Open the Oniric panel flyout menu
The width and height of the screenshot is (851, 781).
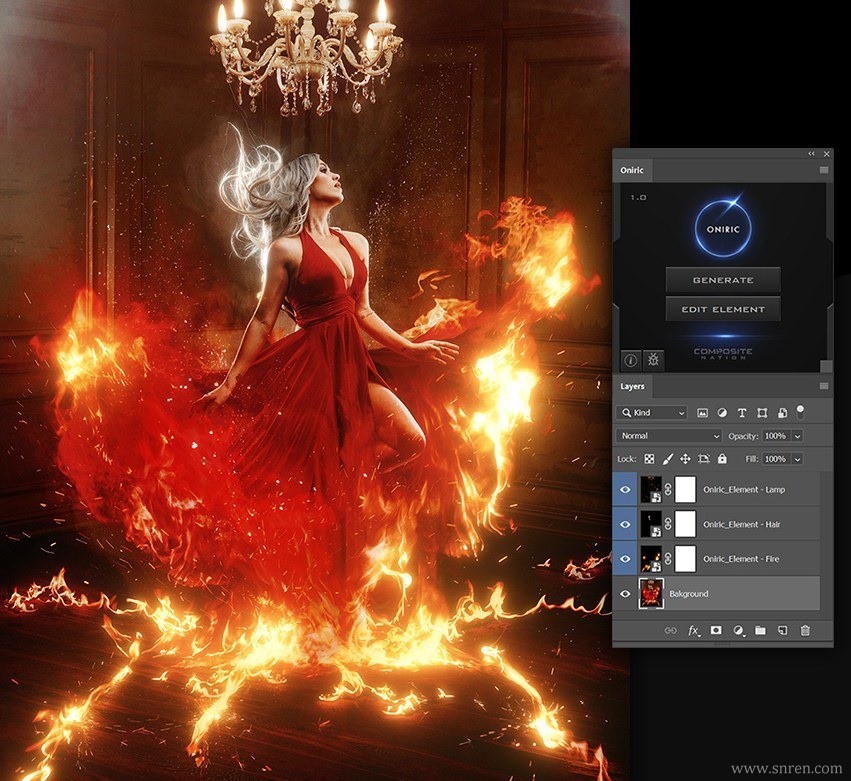[824, 170]
